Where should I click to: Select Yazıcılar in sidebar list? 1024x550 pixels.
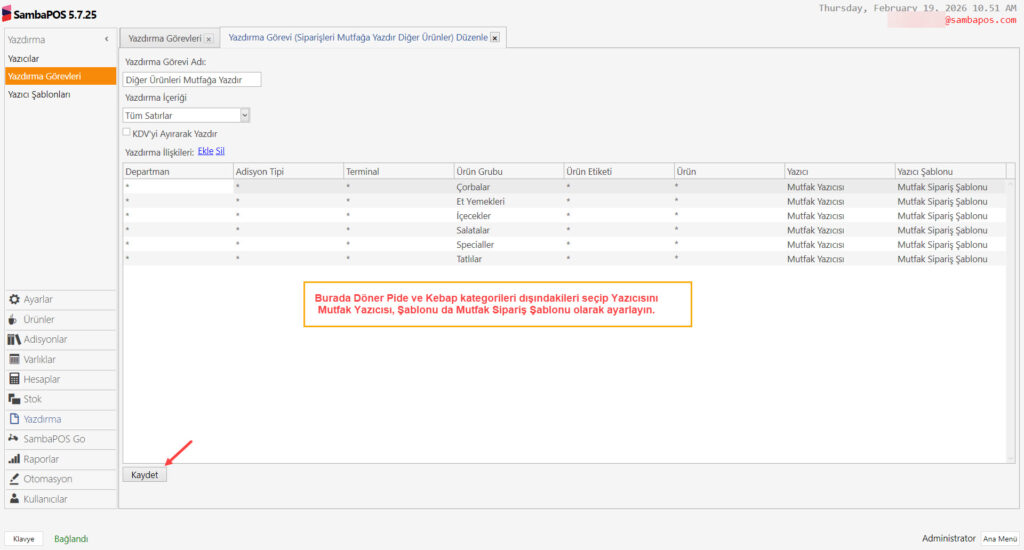pos(24,59)
